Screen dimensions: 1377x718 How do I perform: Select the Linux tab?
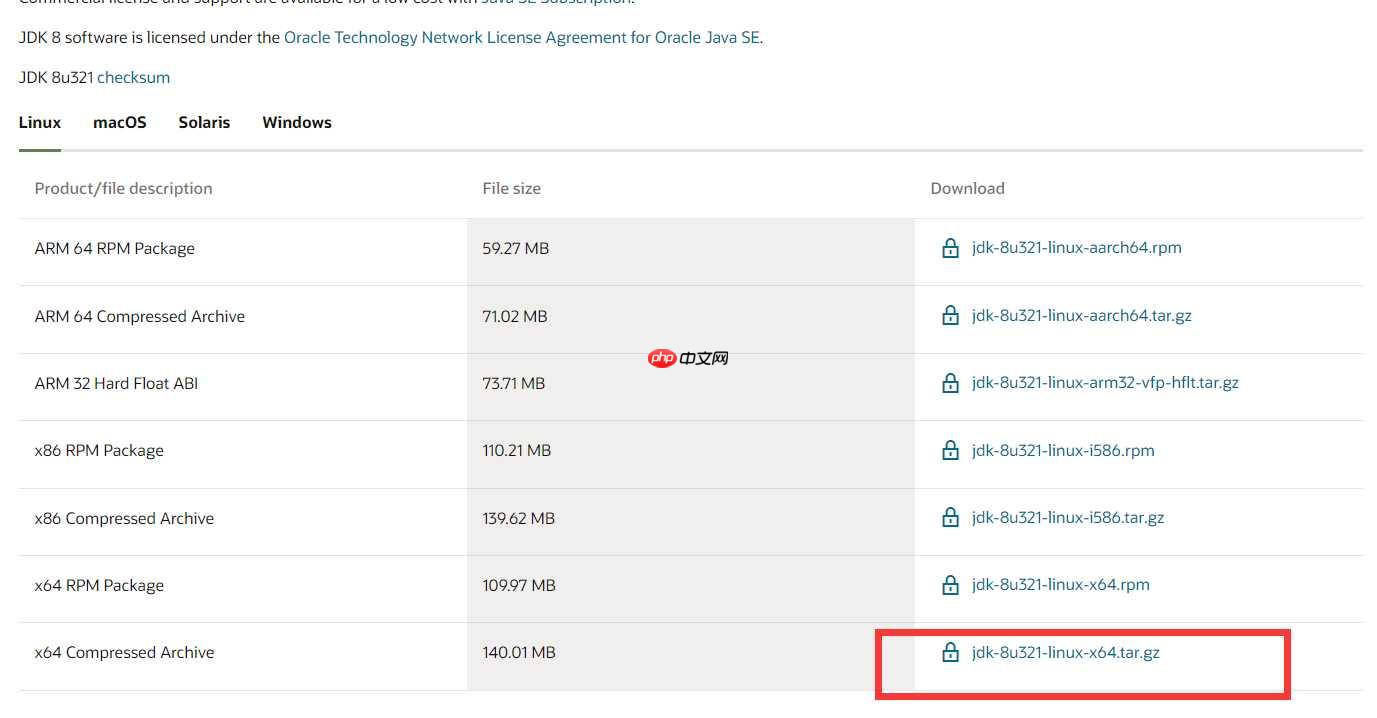(40, 123)
